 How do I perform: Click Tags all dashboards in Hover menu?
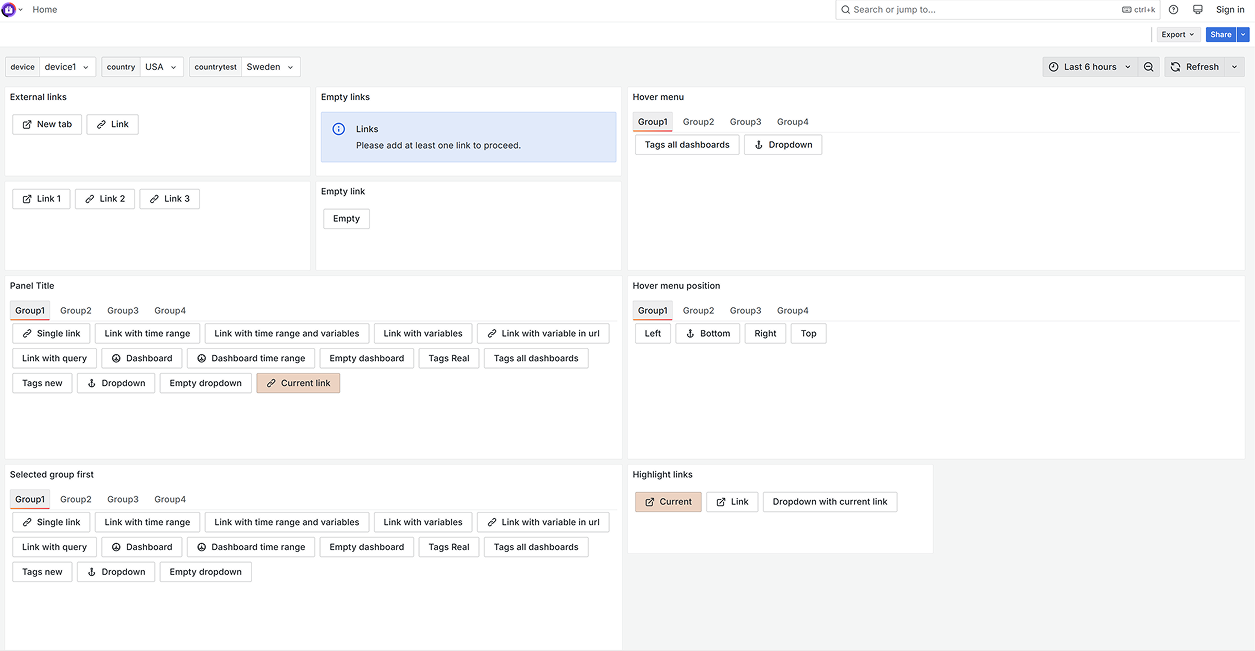pos(687,145)
